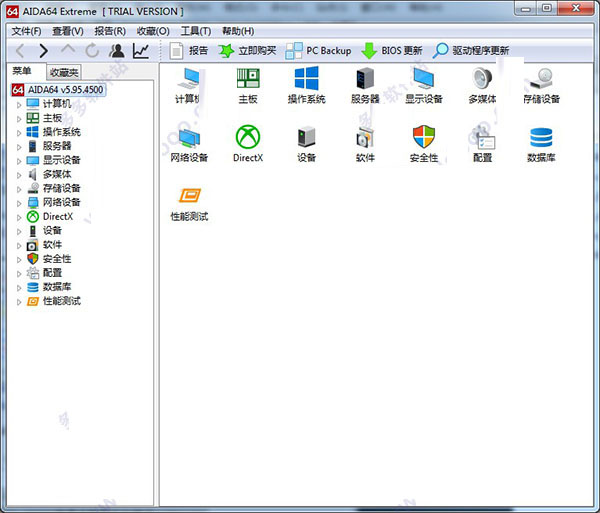Expand the 服务器 tree node arrow

pos(19,147)
